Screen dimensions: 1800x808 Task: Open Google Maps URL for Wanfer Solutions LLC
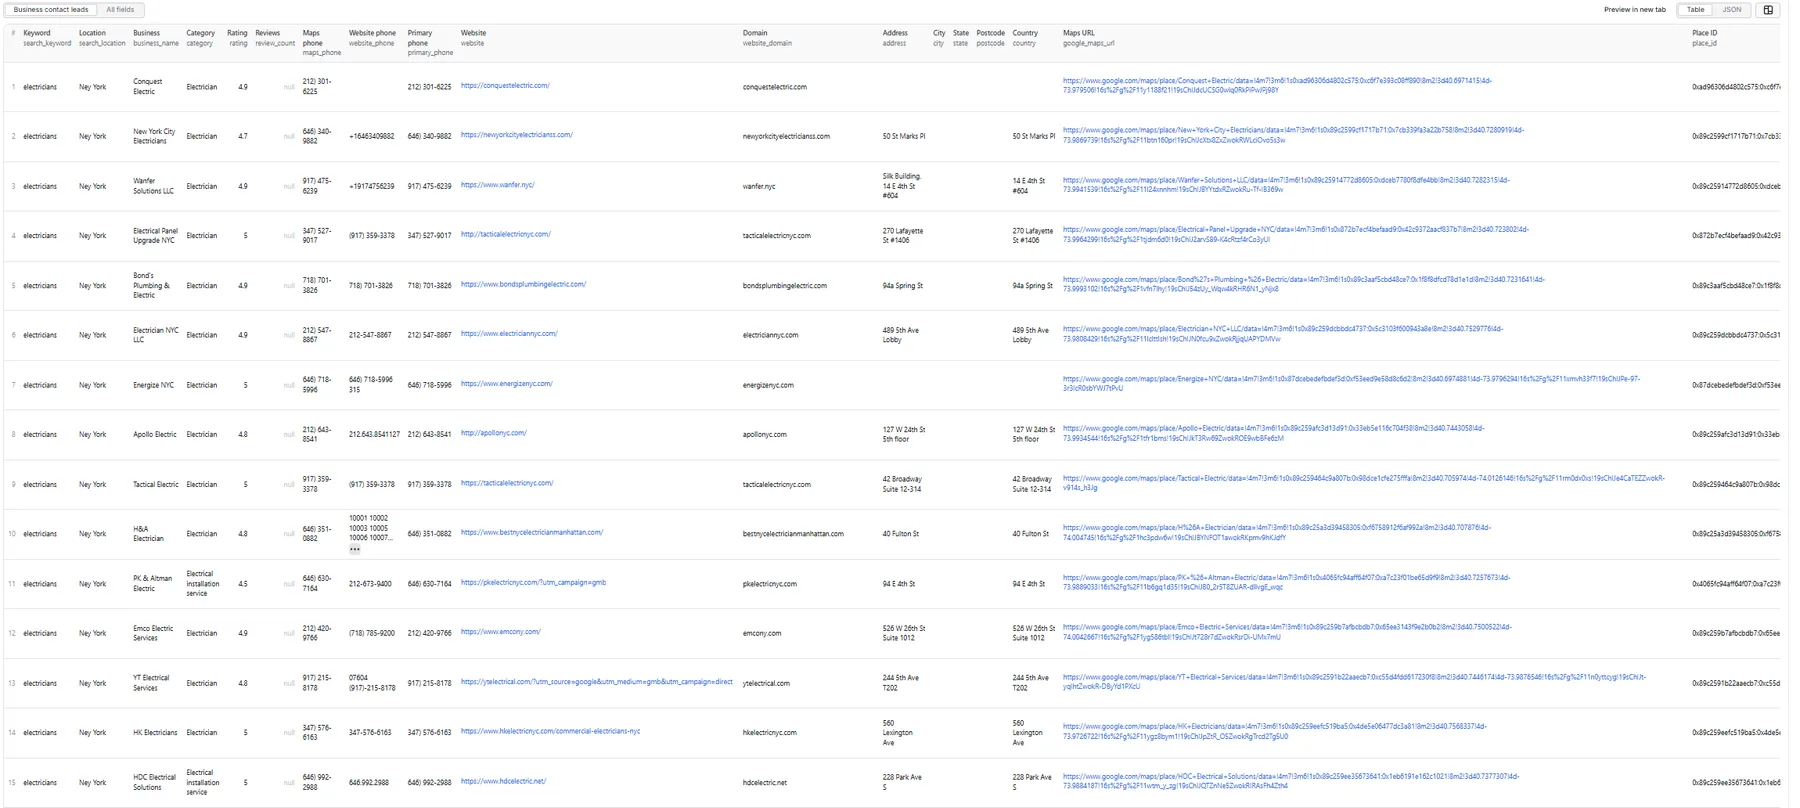pyautogui.click(x=1286, y=185)
